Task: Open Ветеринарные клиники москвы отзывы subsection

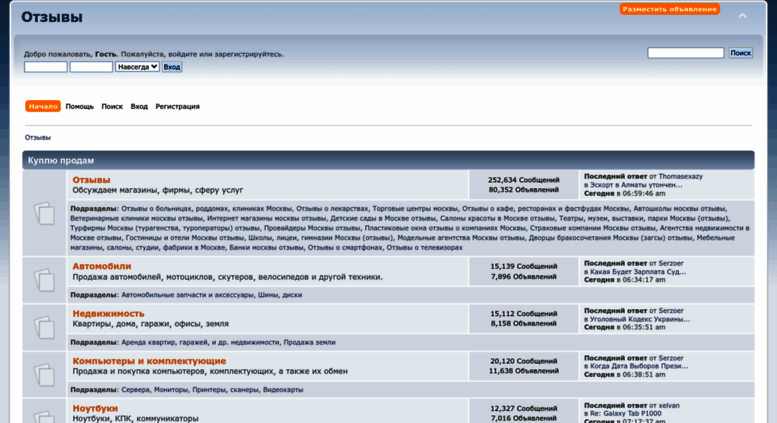Action: click(137, 218)
